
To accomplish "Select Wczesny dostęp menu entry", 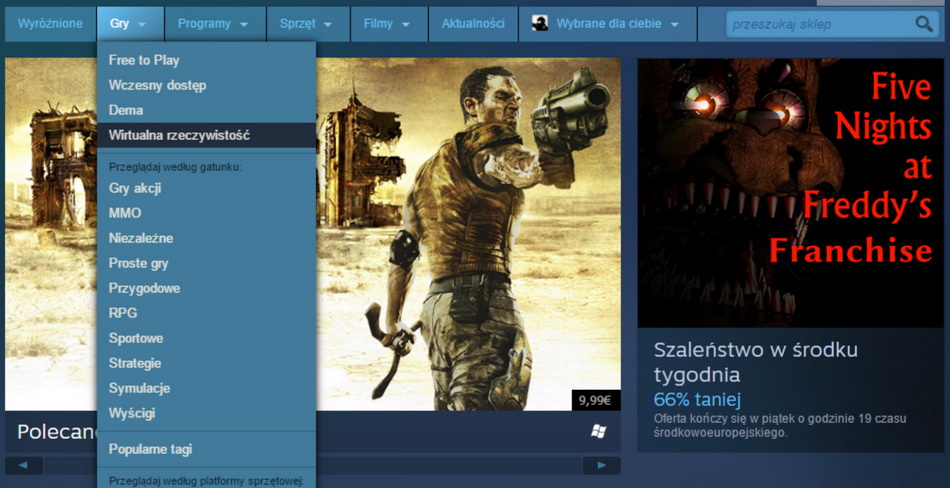I will pos(206,85).
